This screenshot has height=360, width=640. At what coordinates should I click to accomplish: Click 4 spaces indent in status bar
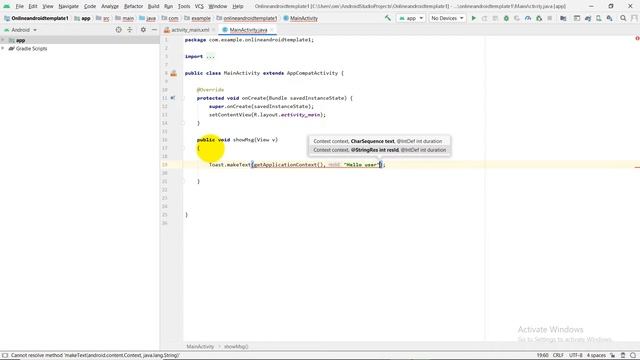[596, 355]
